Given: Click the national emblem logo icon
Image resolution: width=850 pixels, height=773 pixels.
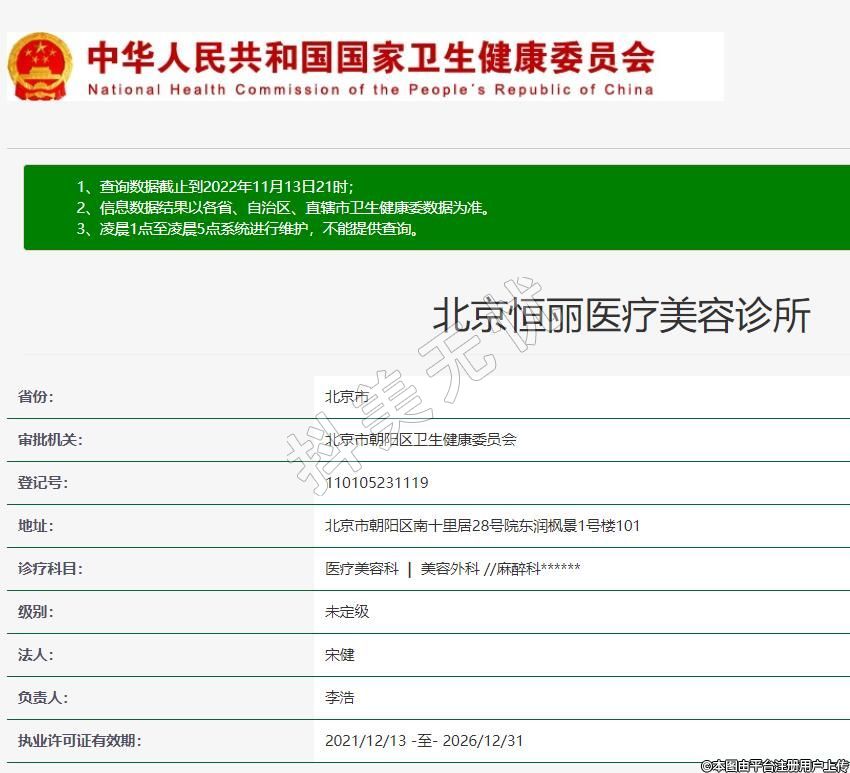Looking at the screenshot, I should point(40,66).
